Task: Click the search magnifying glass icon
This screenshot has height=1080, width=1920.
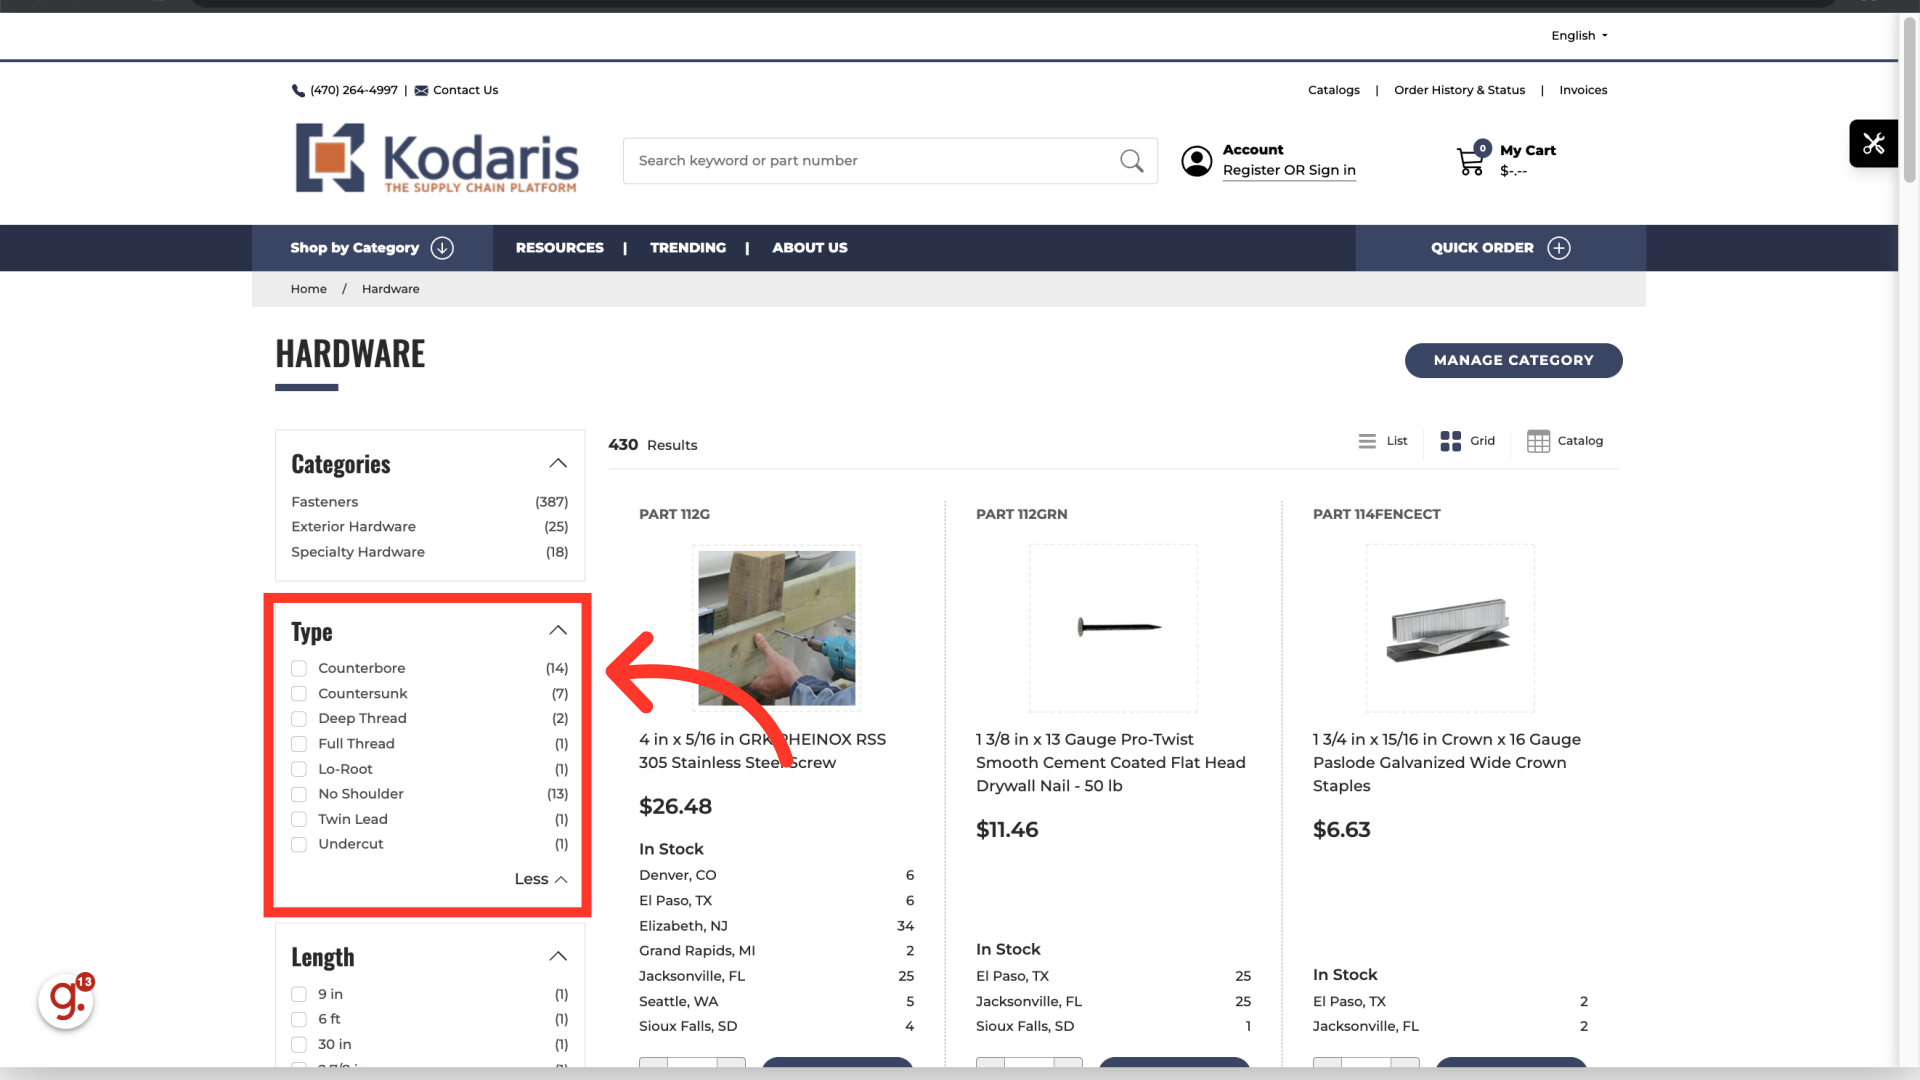Action: click(x=1131, y=161)
